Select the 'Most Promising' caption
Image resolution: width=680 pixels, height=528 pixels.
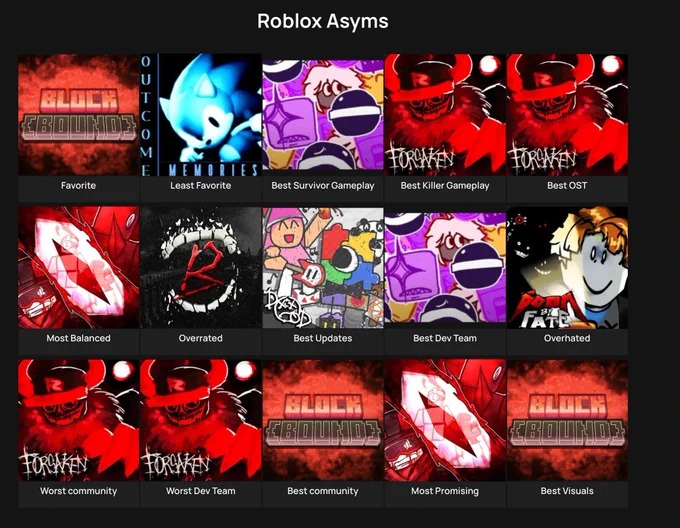pyautogui.click(x=445, y=491)
